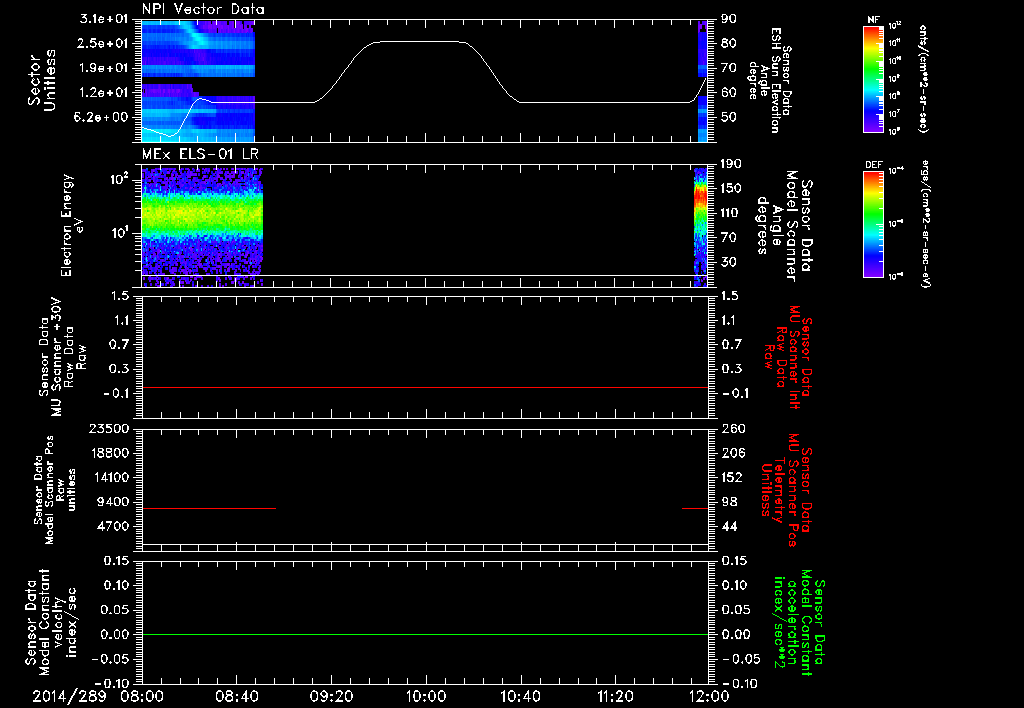The image size is (1024, 708).
Task: Click the red line in the +30V panel
Action: click(x=425, y=387)
